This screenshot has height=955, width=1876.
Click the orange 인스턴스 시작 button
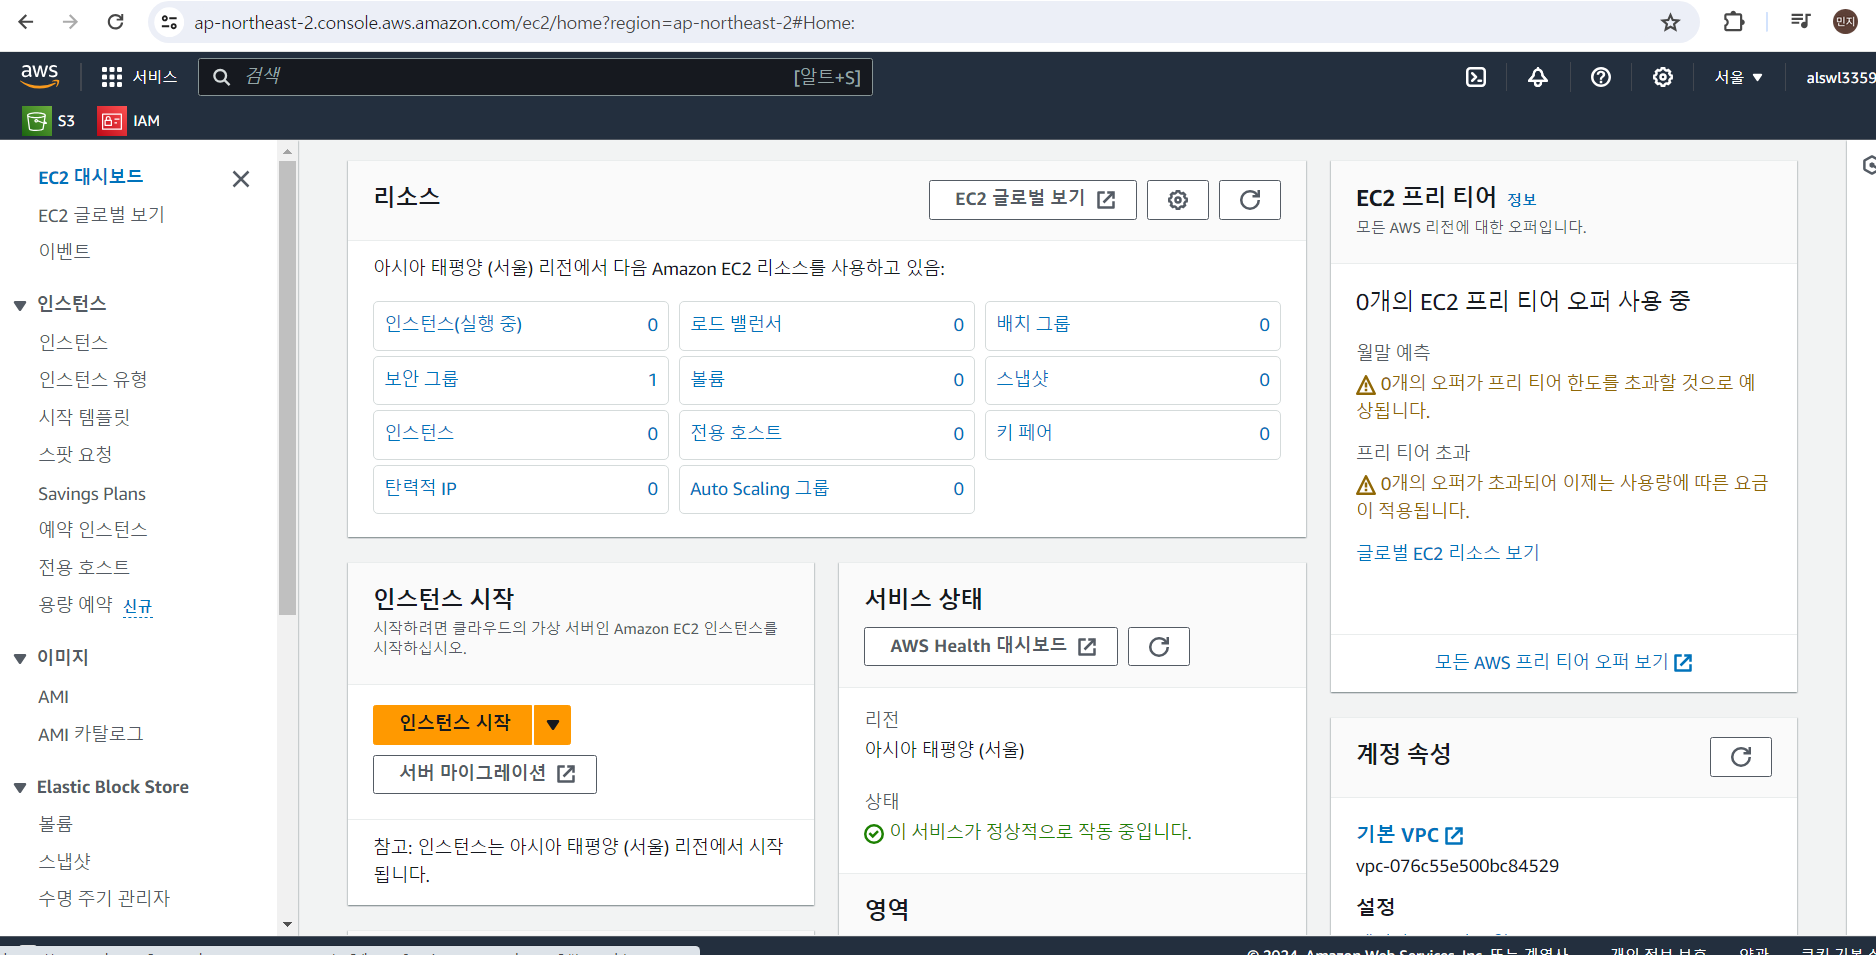(x=453, y=725)
